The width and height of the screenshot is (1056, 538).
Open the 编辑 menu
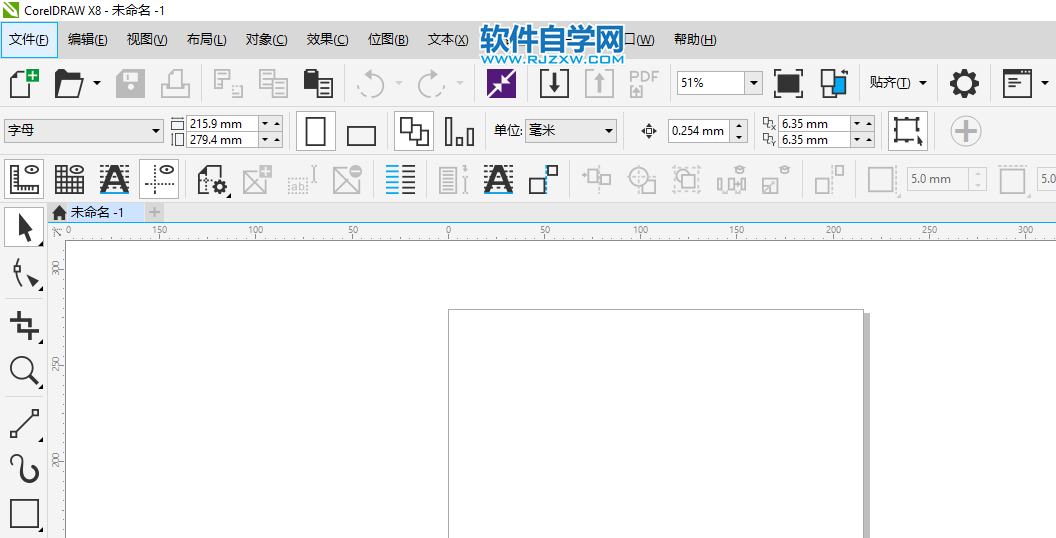pos(88,40)
